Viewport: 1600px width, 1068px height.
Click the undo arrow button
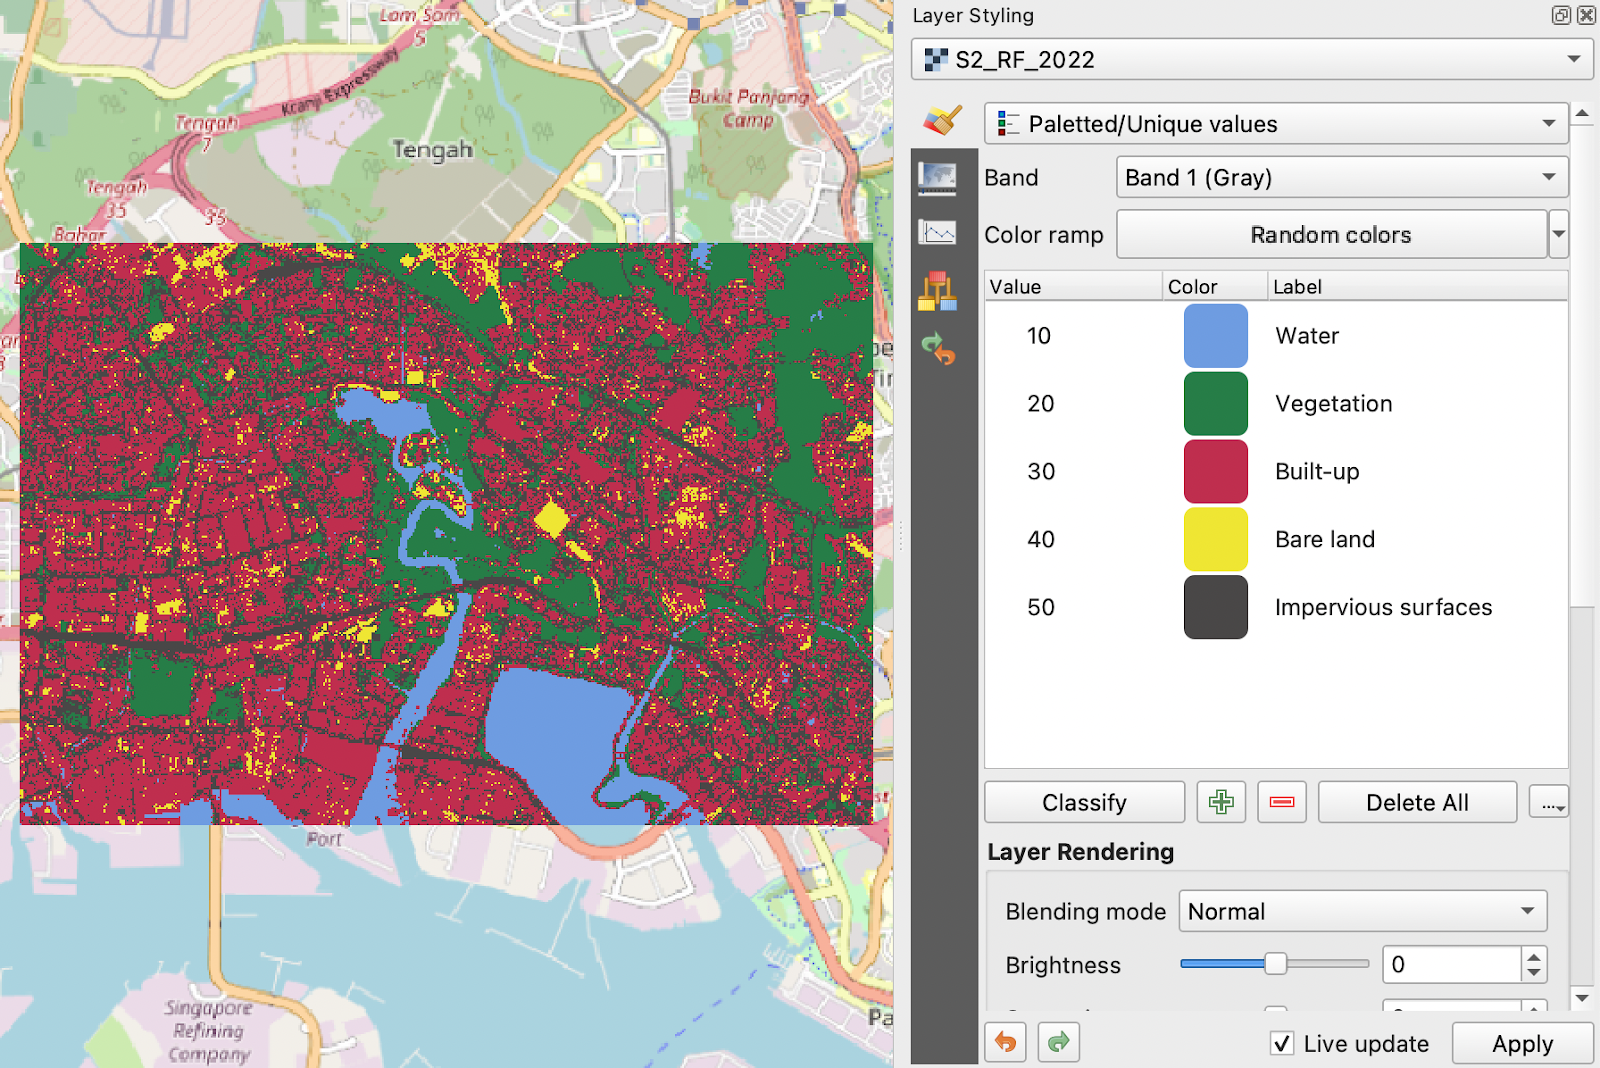click(x=1006, y=1043)
